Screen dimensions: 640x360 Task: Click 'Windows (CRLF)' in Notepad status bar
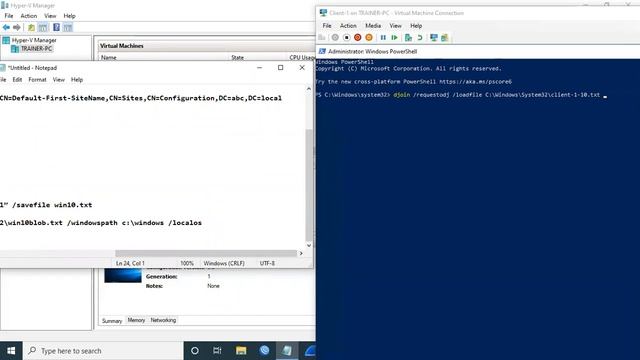[224, 263]
